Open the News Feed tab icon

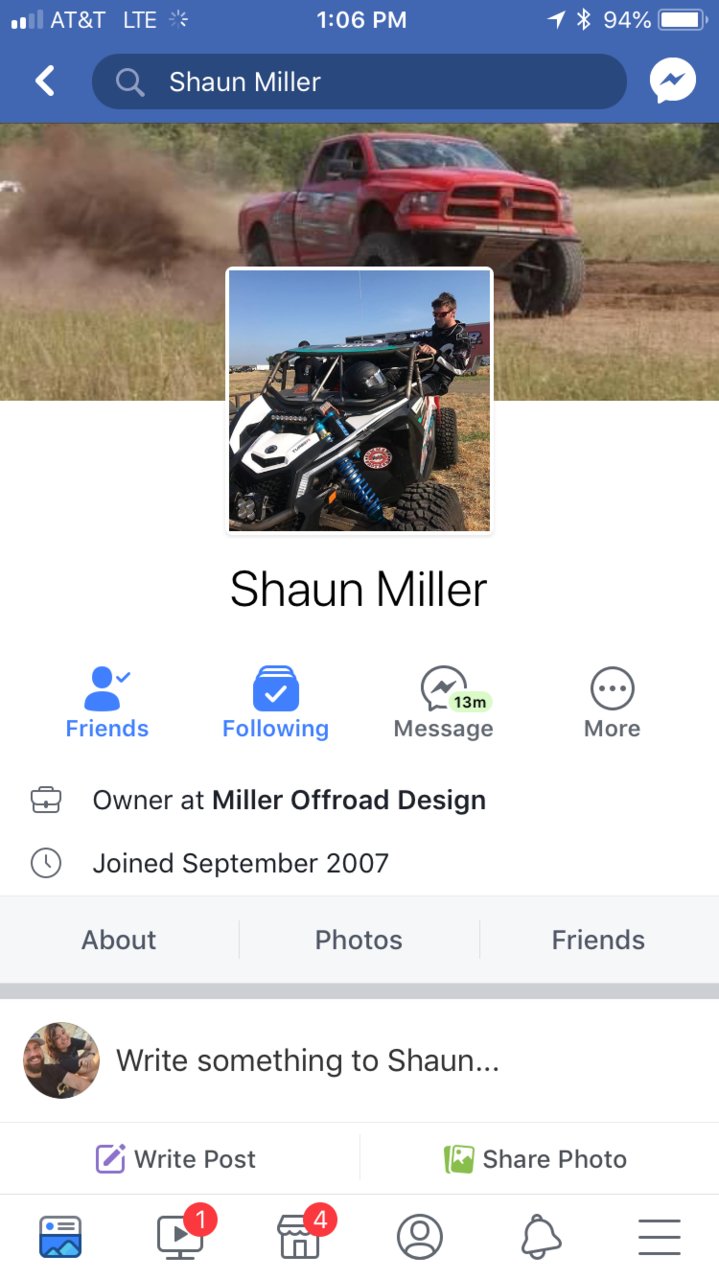click(x=60, y=1237)
